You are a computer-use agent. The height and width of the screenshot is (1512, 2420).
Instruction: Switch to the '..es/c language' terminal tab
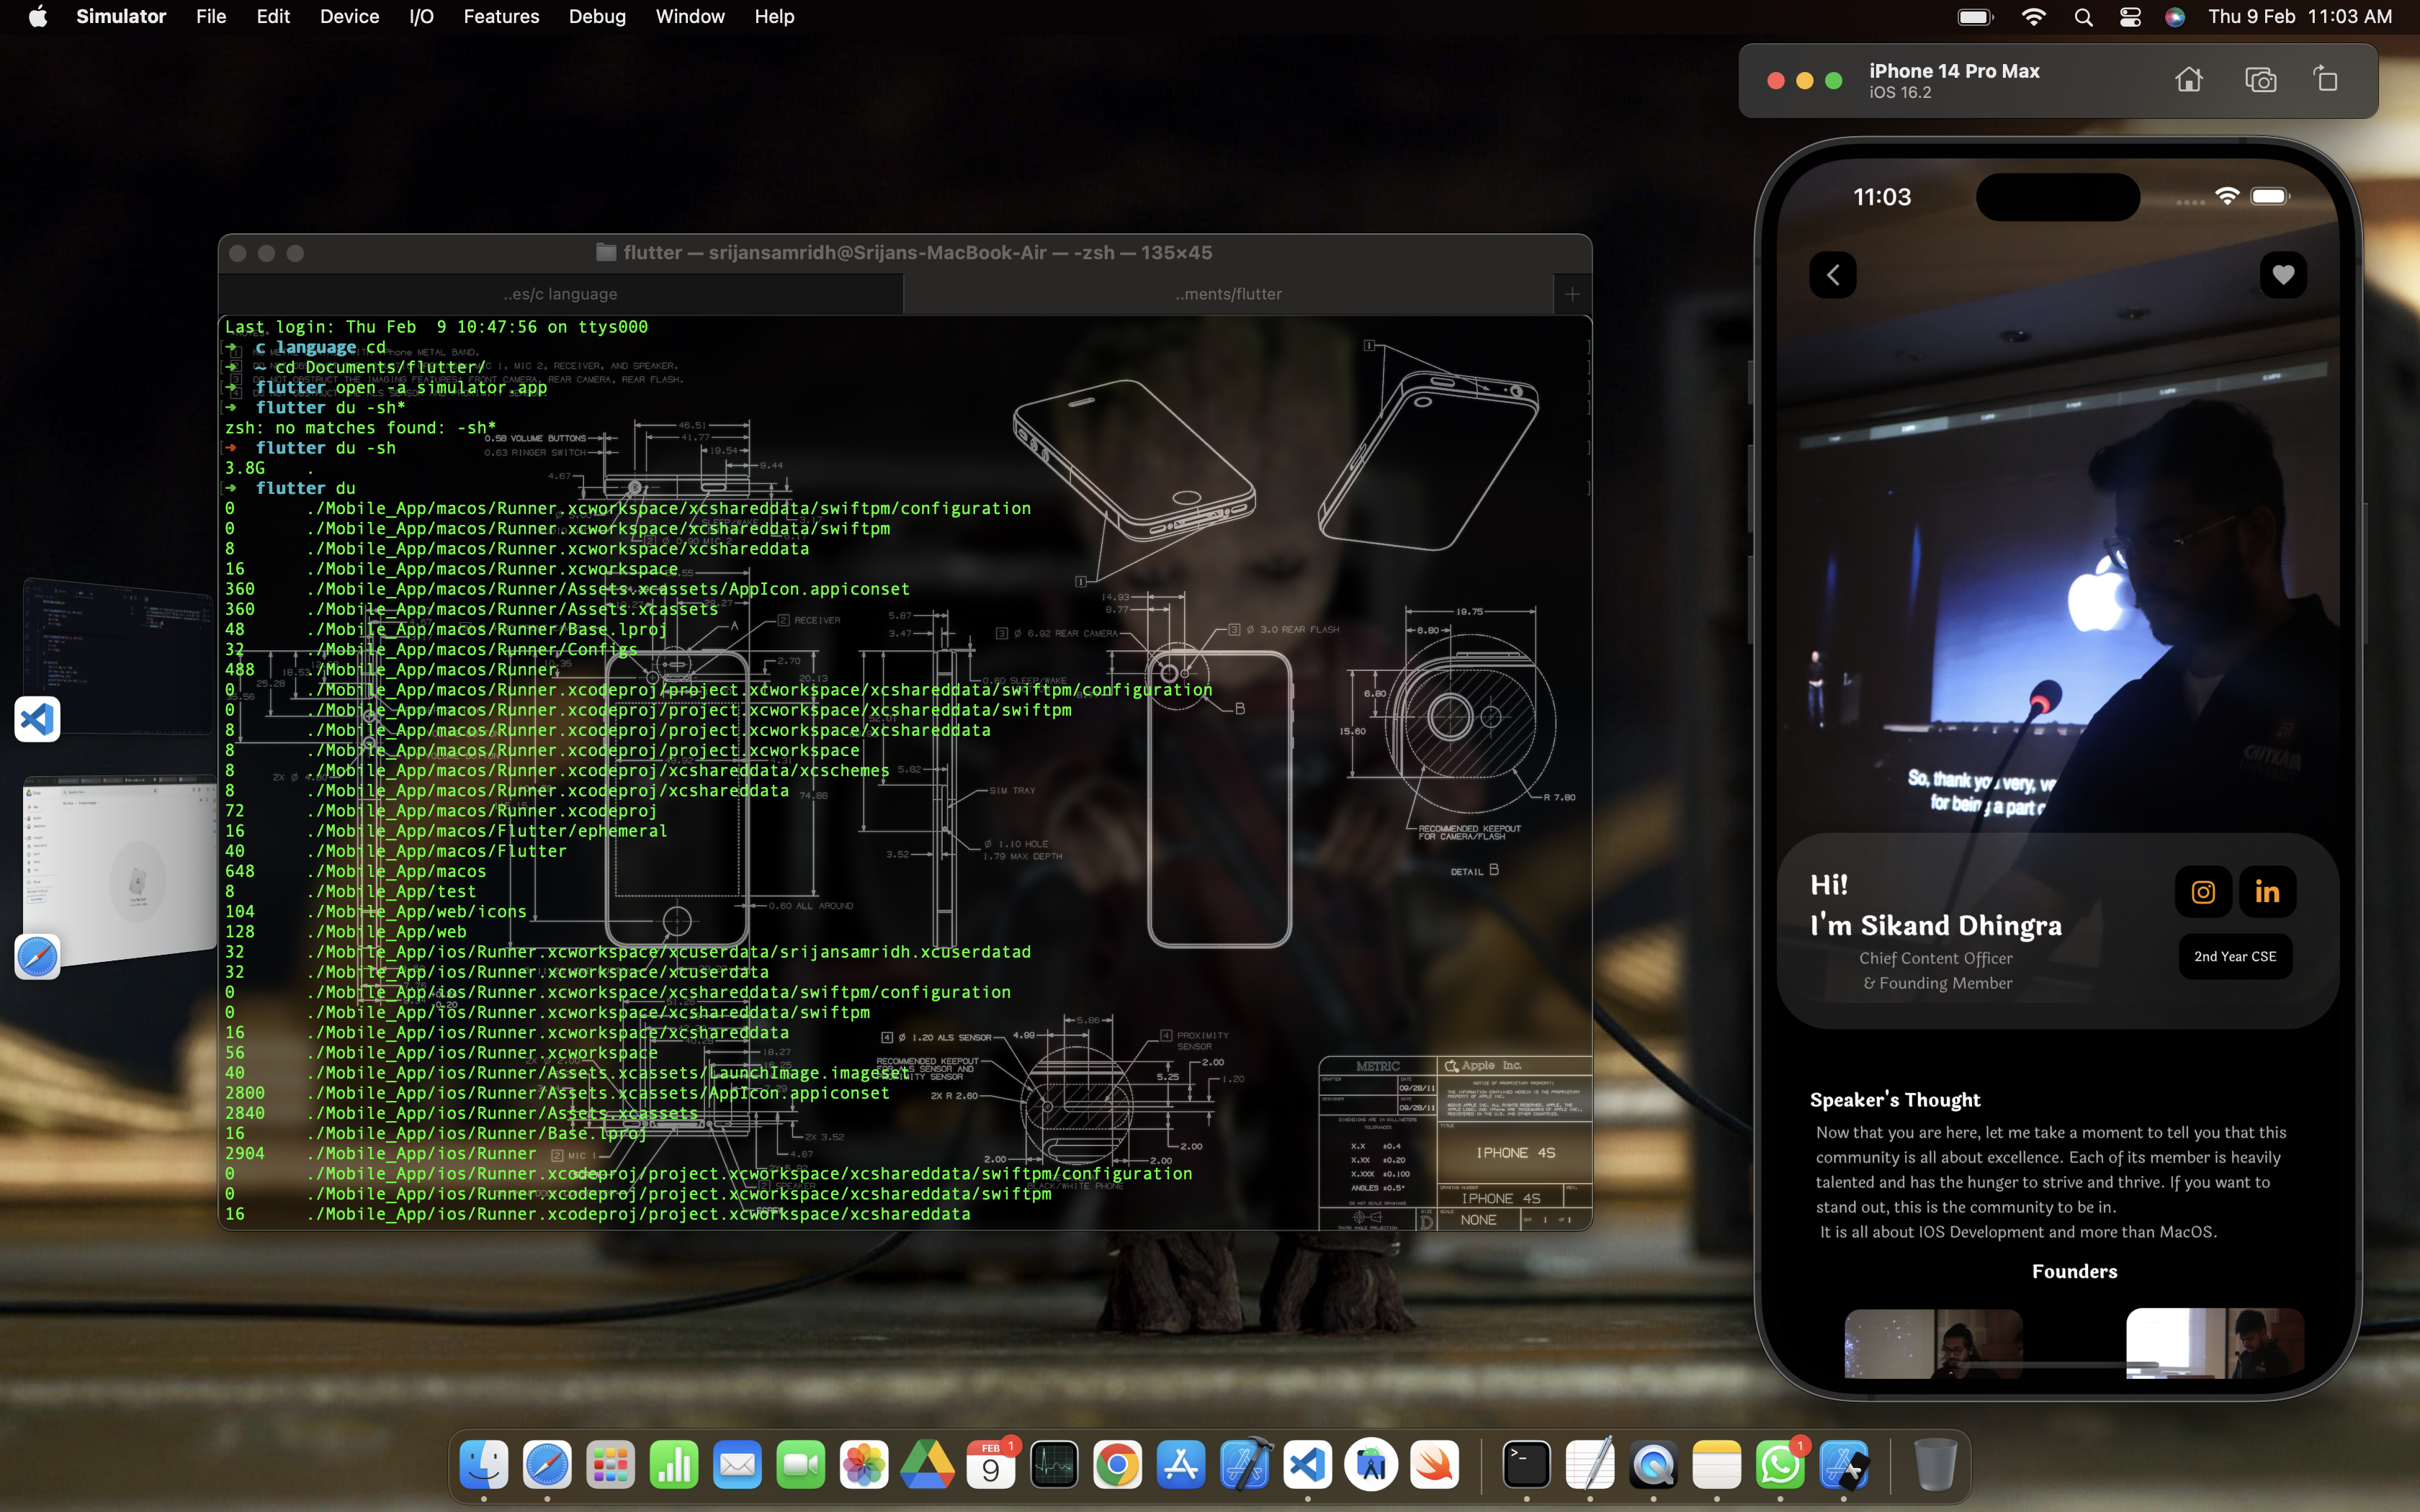(x=560, y=294)
